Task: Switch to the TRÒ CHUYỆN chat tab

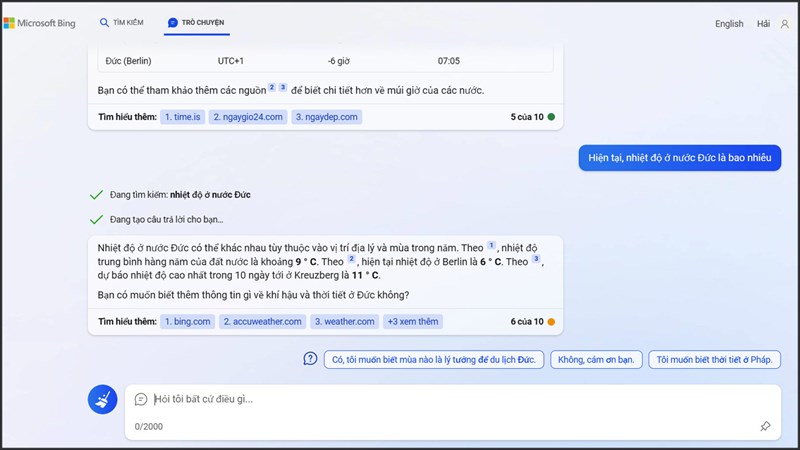Action: click(196, 22)
